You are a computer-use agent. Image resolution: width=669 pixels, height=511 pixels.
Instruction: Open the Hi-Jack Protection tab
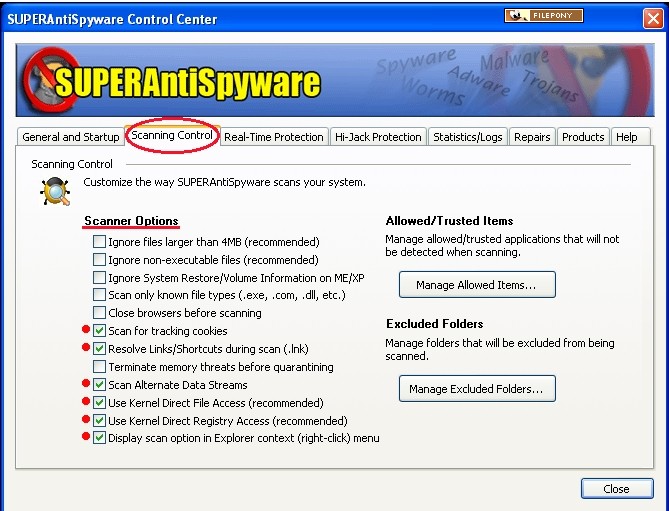tap(378, 137)
